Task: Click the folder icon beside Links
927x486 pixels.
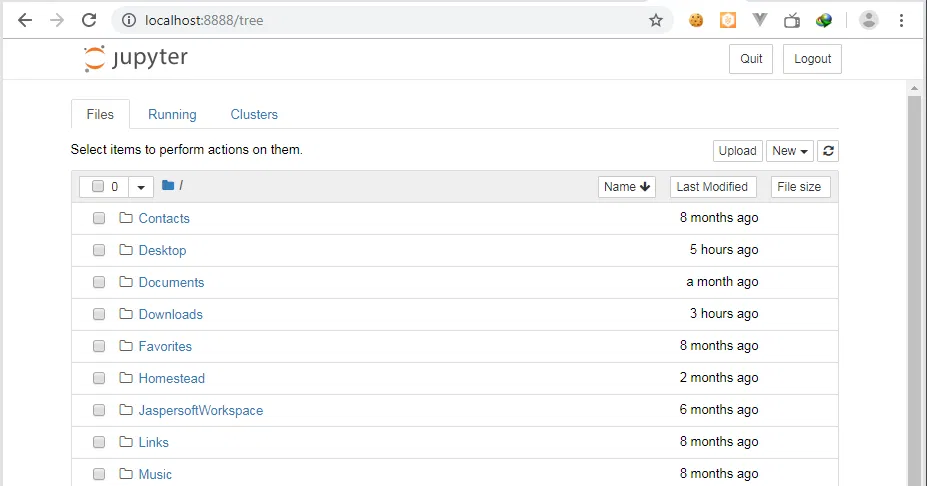Action: [x=125, y=441]
